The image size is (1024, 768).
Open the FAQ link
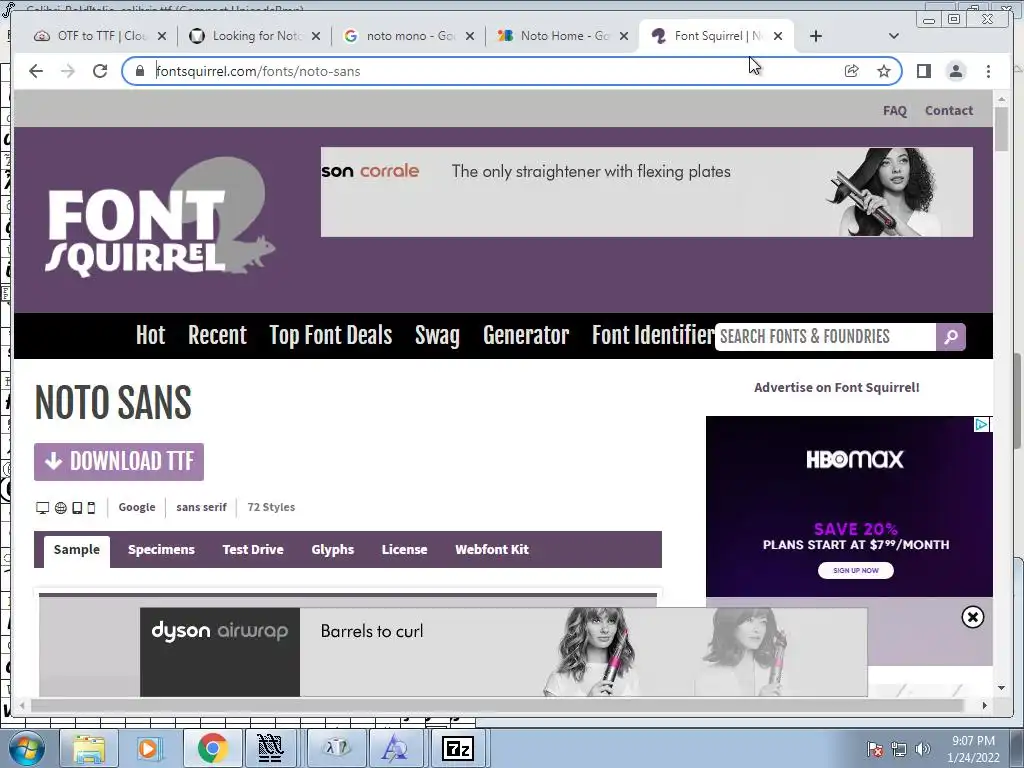pyautogui.click(x=895, y=110)
